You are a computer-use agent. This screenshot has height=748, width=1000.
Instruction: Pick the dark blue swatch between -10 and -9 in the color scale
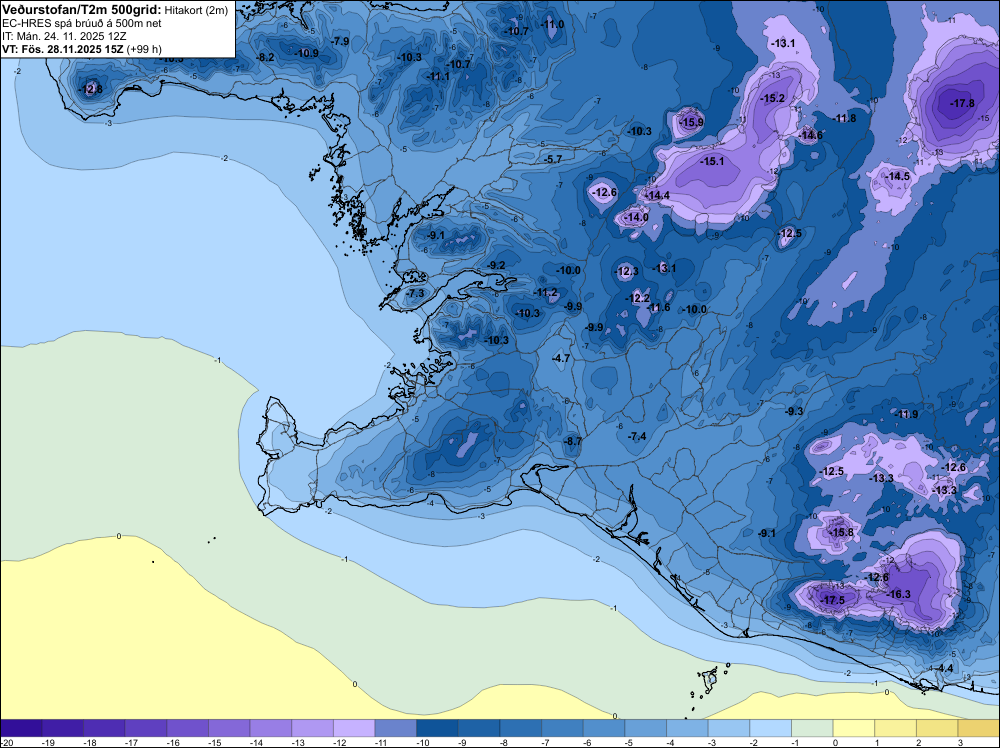[x=437, y=728]
